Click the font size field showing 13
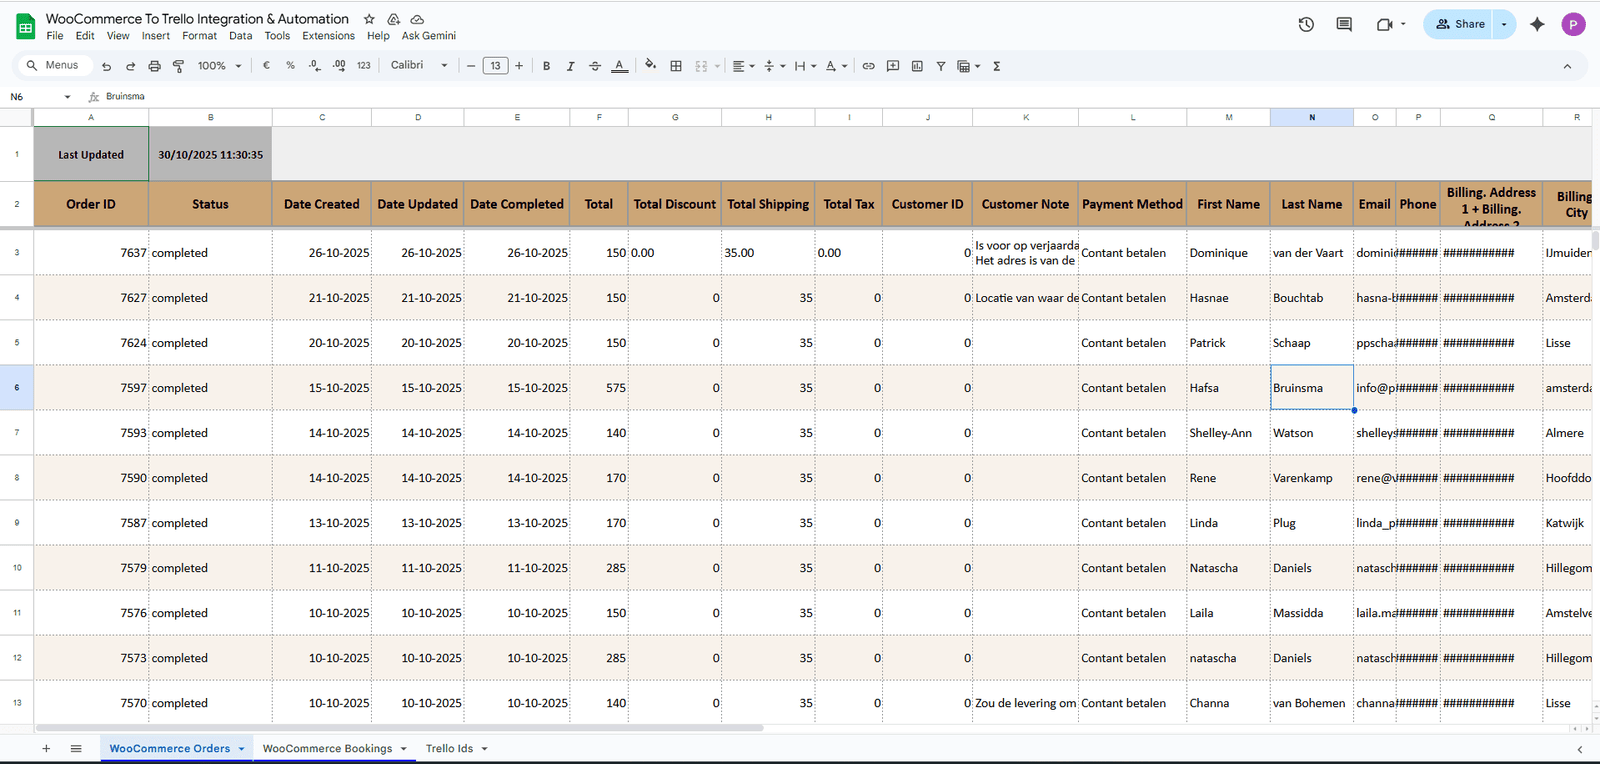 click(495, 66)
